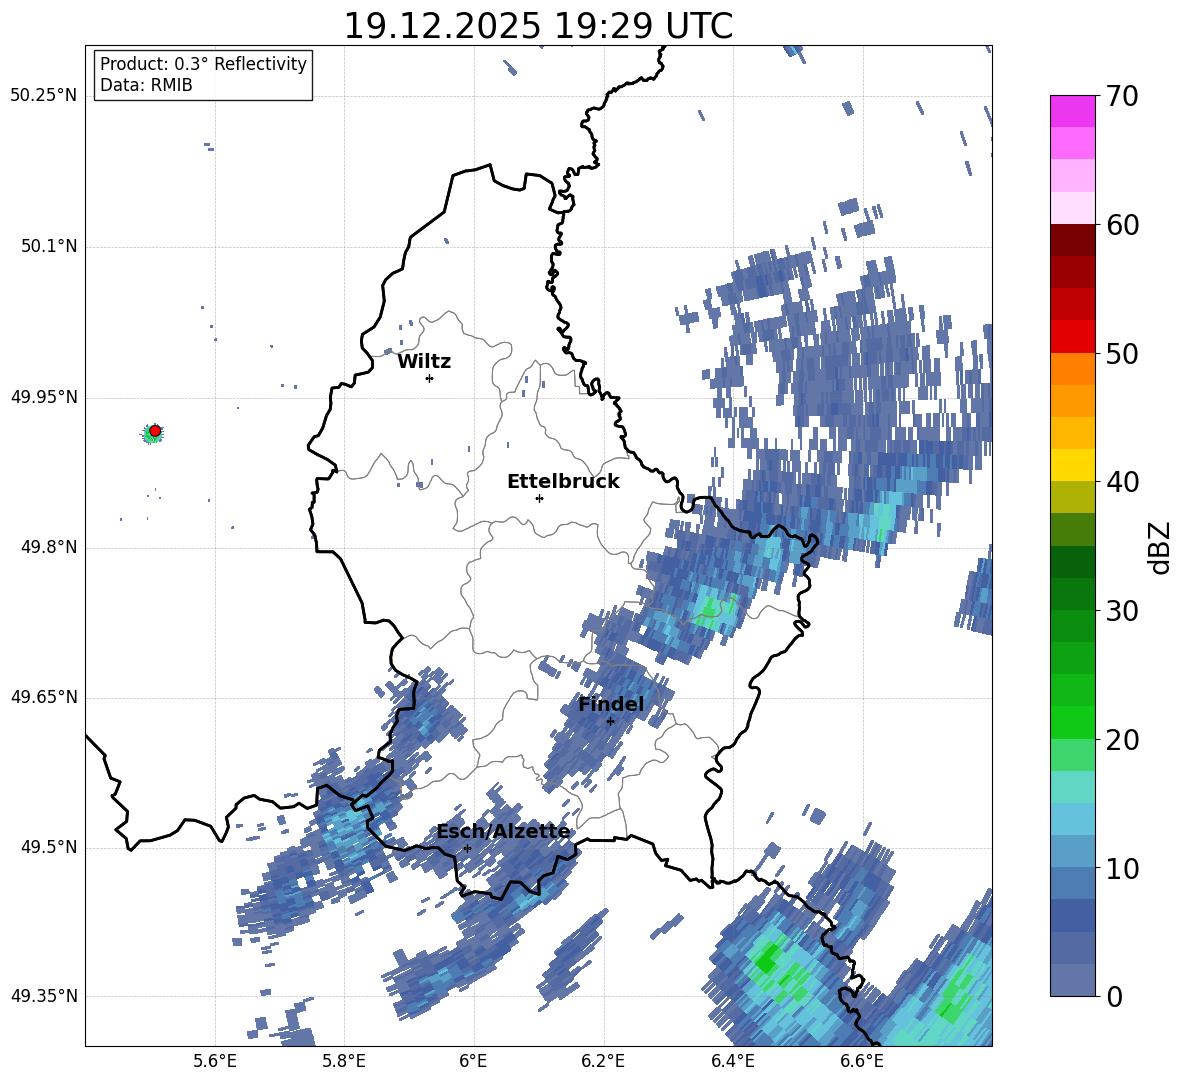Viewport: 1184px width, 1081px height.
Task: Click the Ettelbruck station cross marker
Action: click(x=539, y=498)
